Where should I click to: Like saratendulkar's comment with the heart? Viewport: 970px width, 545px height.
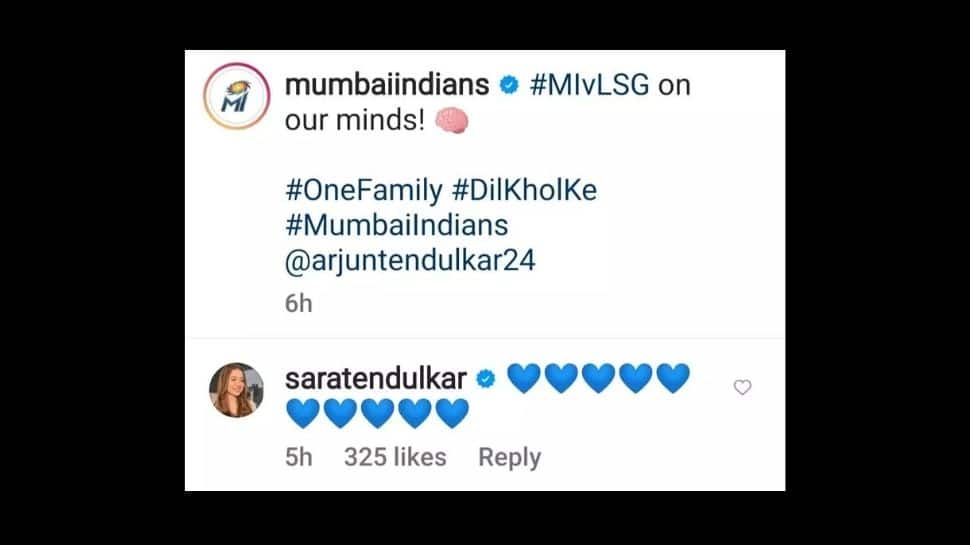[742, 387]
